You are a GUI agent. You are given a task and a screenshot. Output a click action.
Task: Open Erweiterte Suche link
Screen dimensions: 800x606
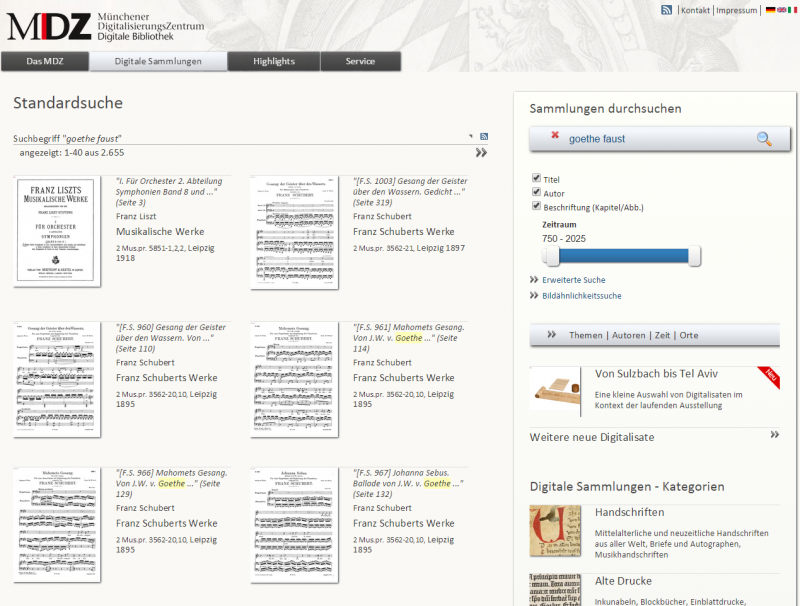click(573, 280)
